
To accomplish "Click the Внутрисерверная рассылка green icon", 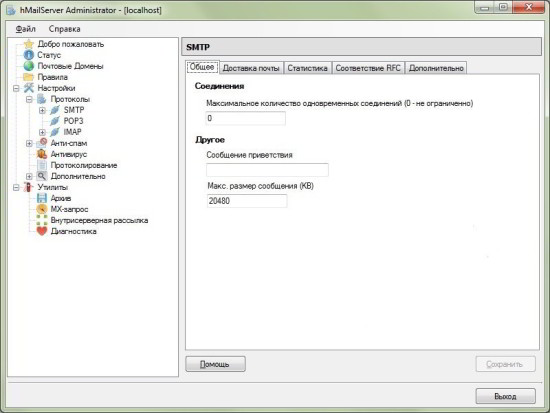I will pyautogui.click(x=42, y=220).
